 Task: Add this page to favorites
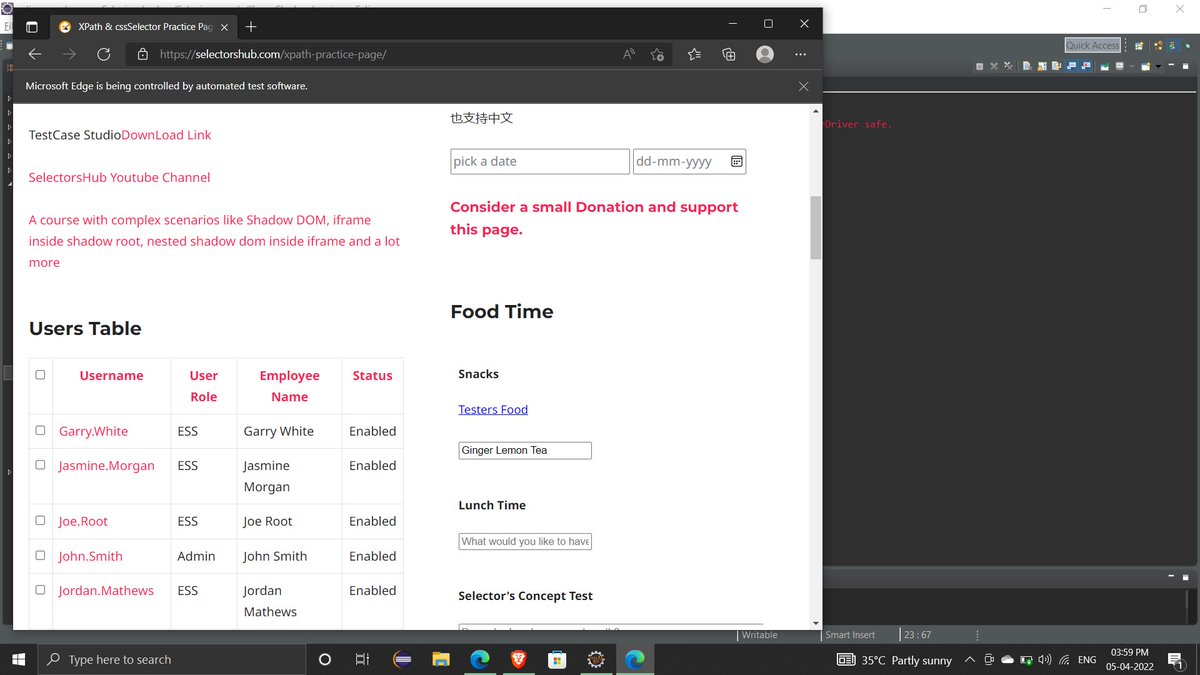pos(657,54)
